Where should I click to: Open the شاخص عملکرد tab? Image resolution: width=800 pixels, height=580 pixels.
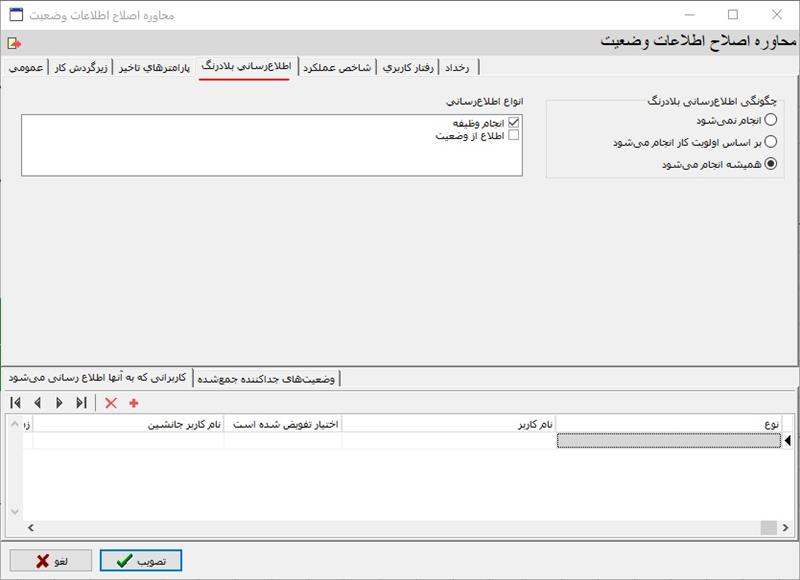(x=339, y=67)
